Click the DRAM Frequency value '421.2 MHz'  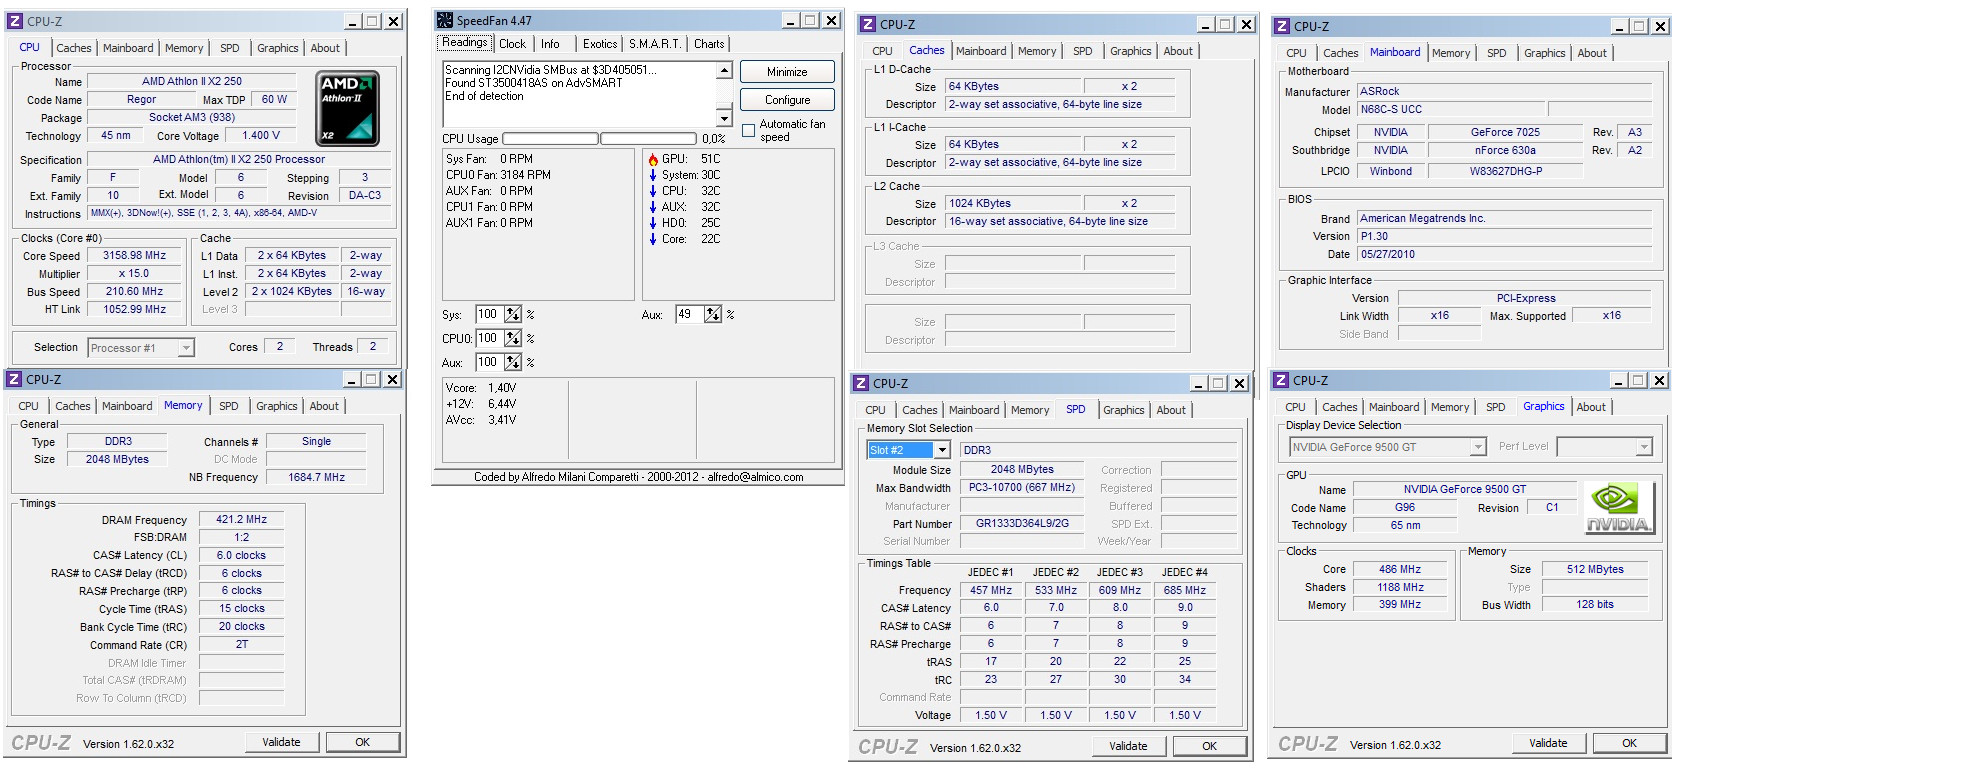point(242,520)
